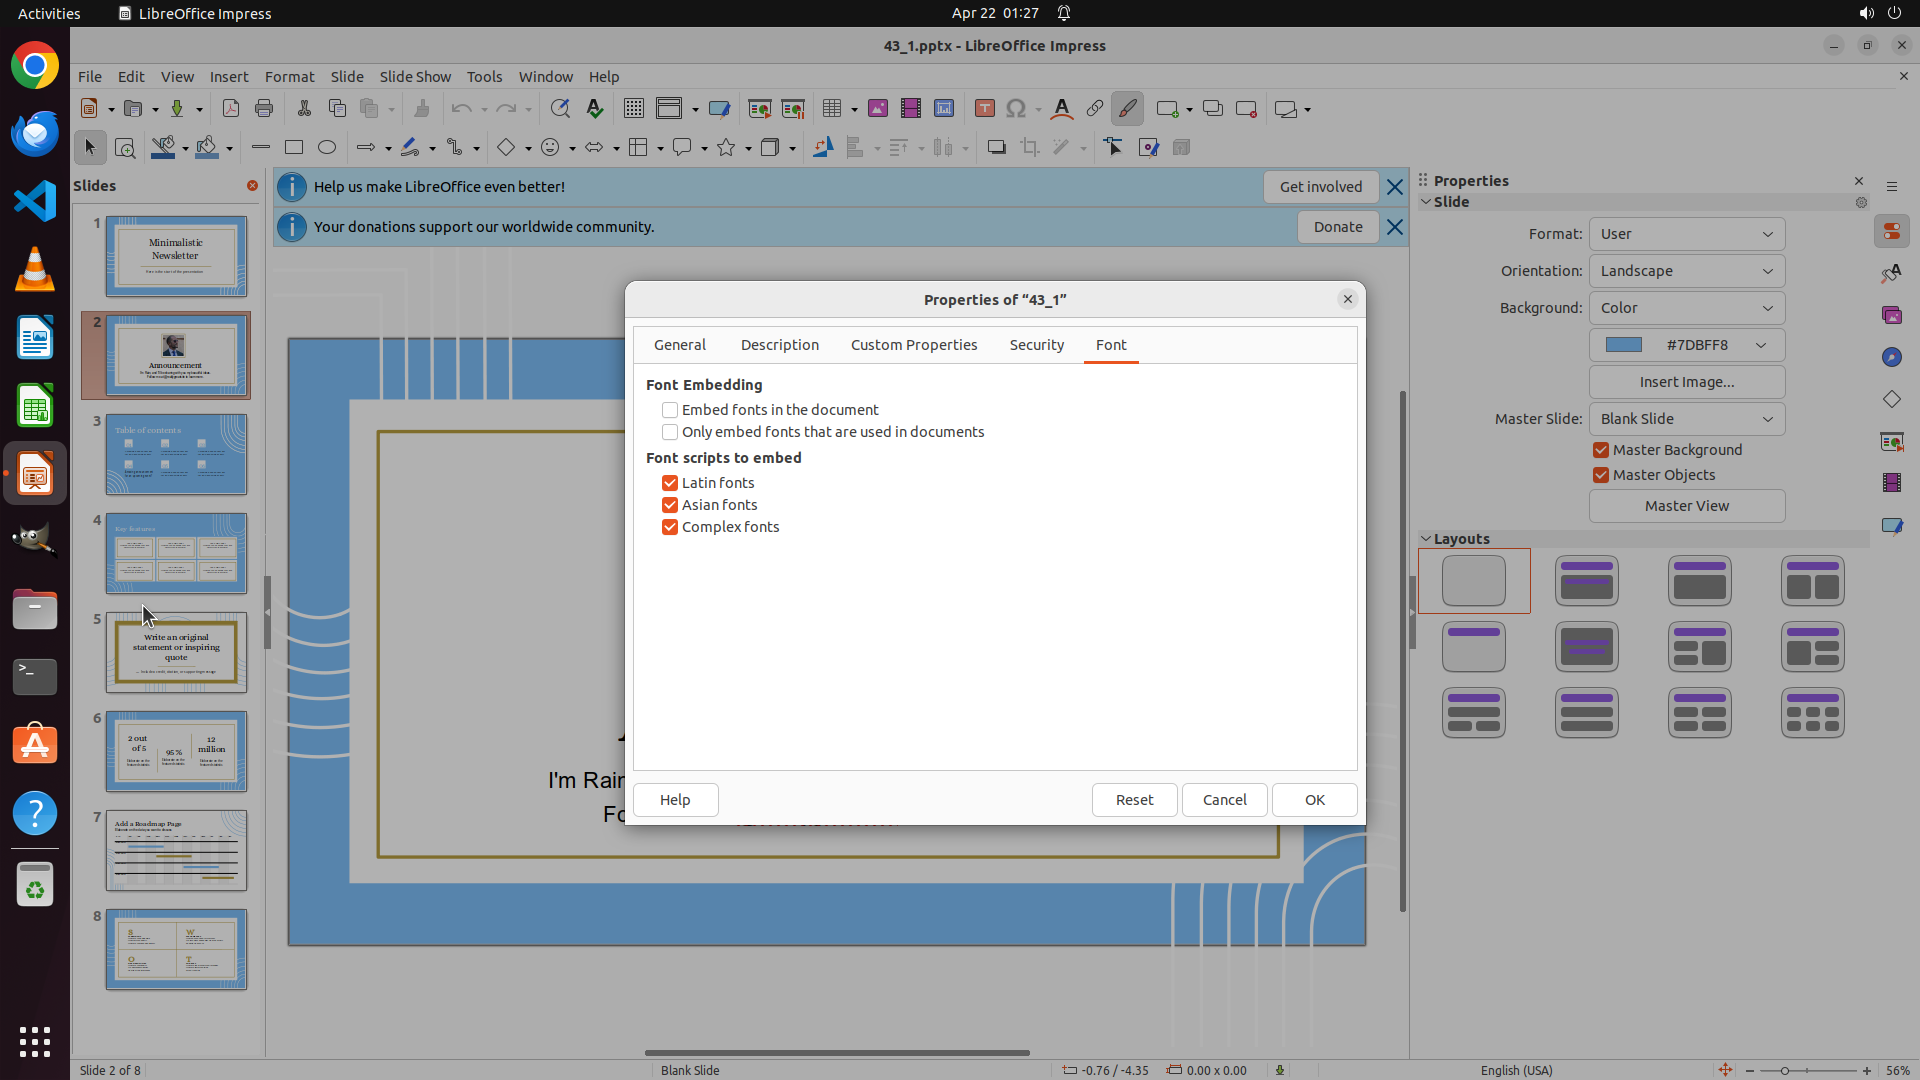This screenshot has width=1920, height=1080.
Task: Click the Print icon in toolbar
Action: pyautogui.click(x=264, y=109)
